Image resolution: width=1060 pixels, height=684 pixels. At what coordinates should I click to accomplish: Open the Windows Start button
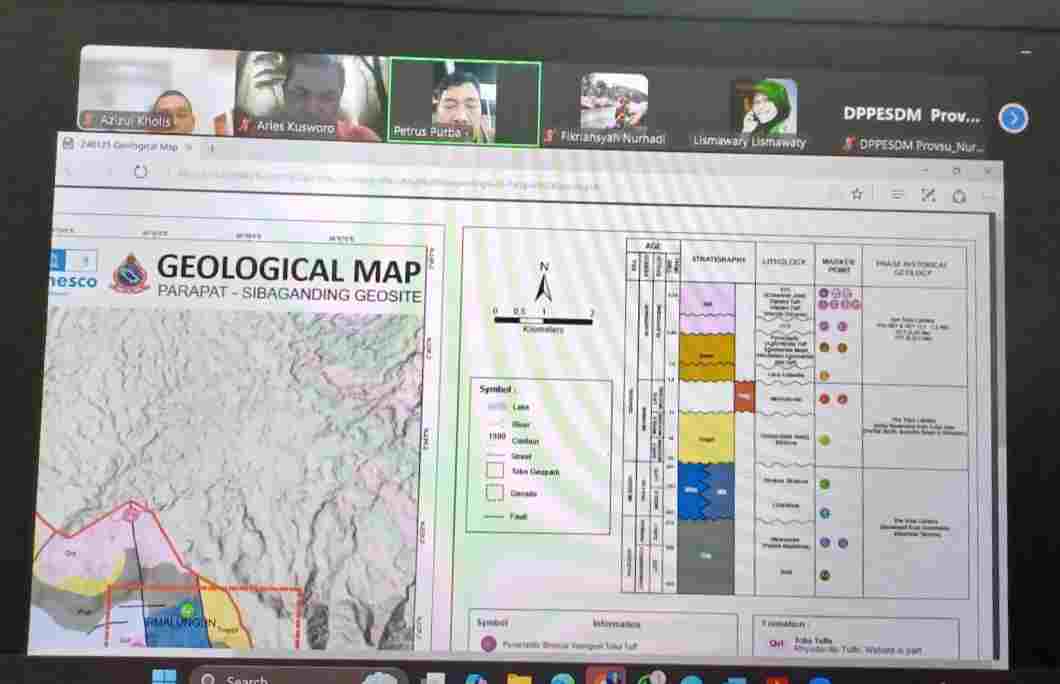tap(164, 676)
